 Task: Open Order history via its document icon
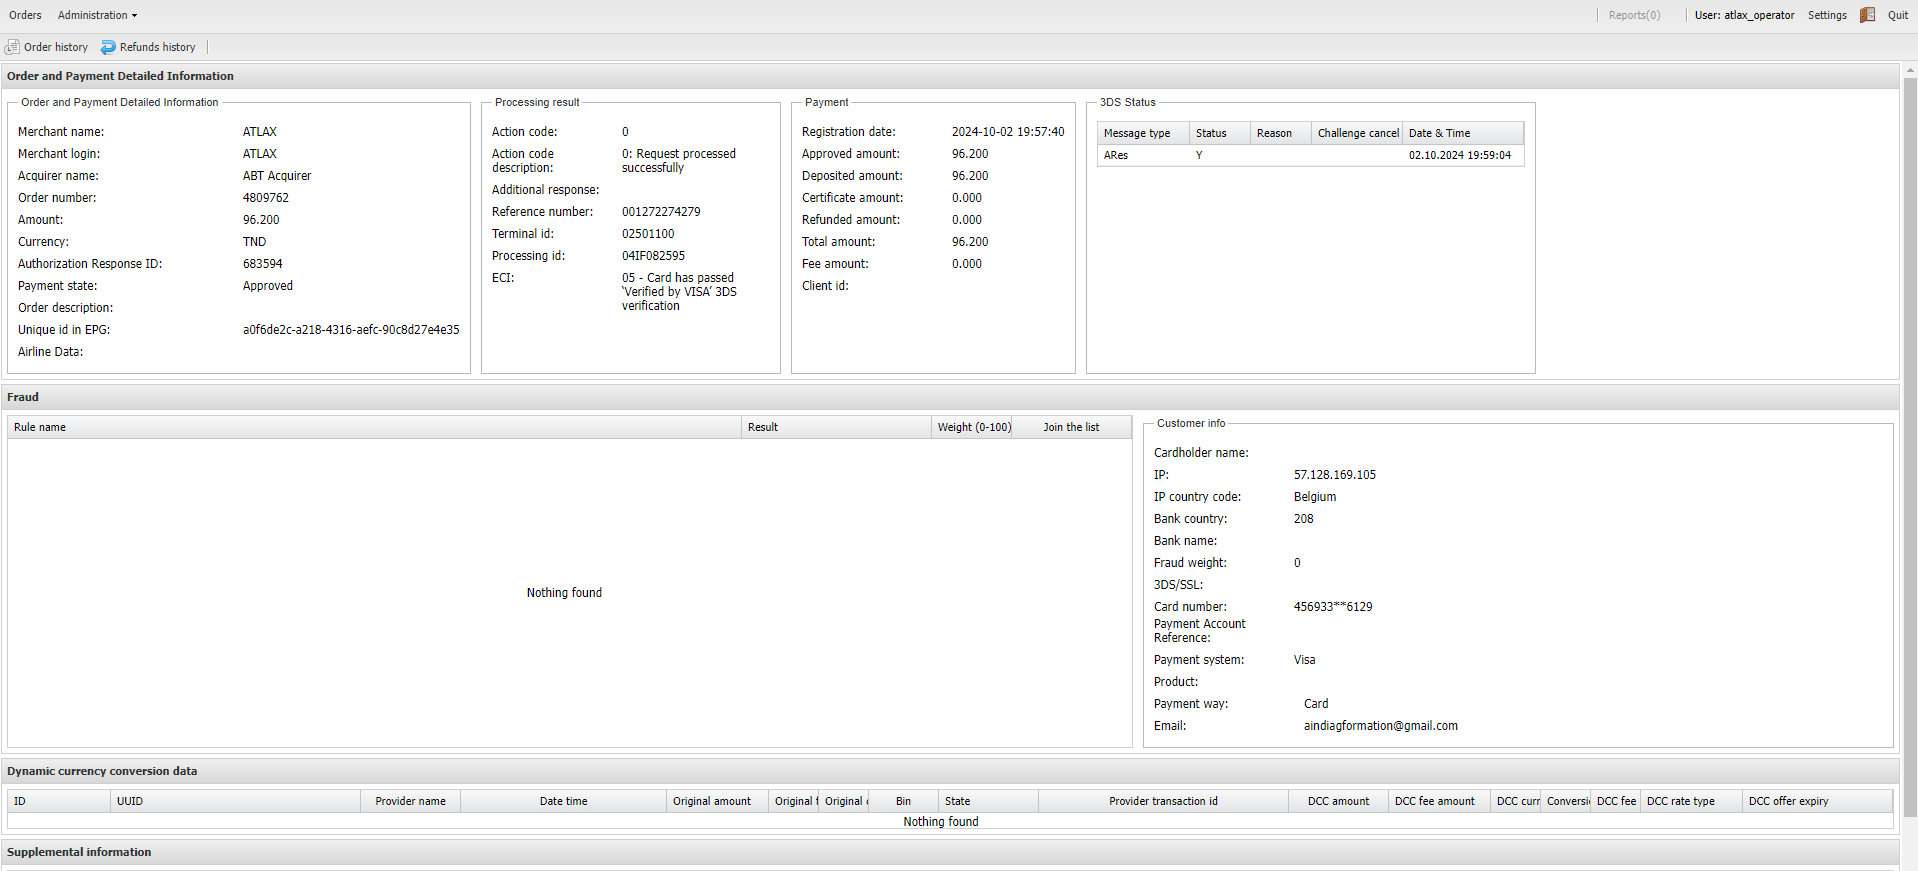[x=12, y=47]
